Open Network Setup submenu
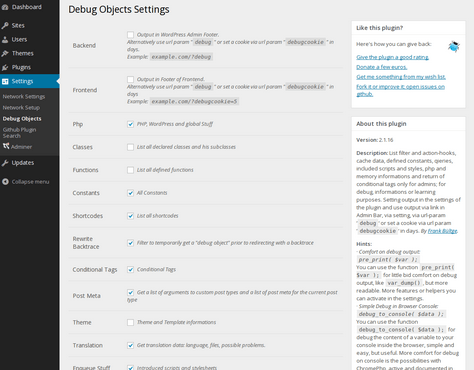 21,108
